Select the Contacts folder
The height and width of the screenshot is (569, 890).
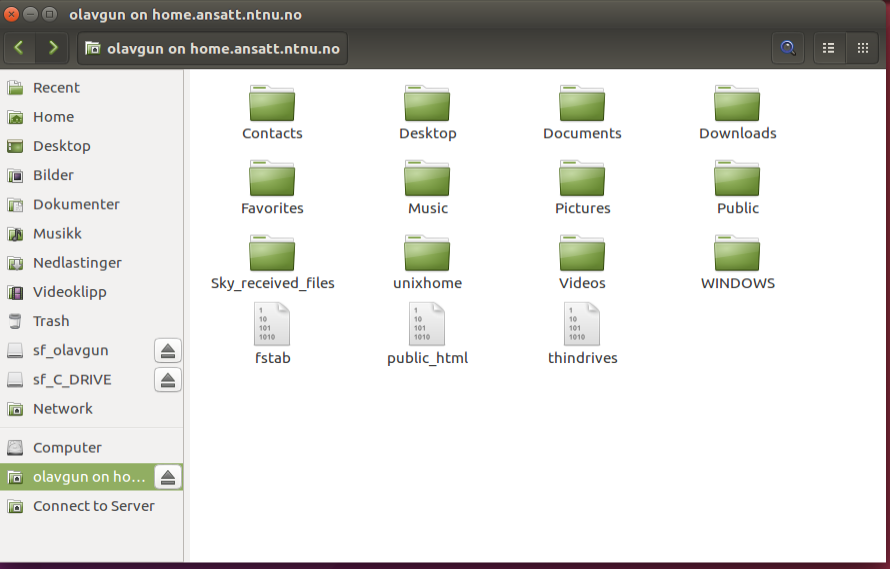coord(272,113)
